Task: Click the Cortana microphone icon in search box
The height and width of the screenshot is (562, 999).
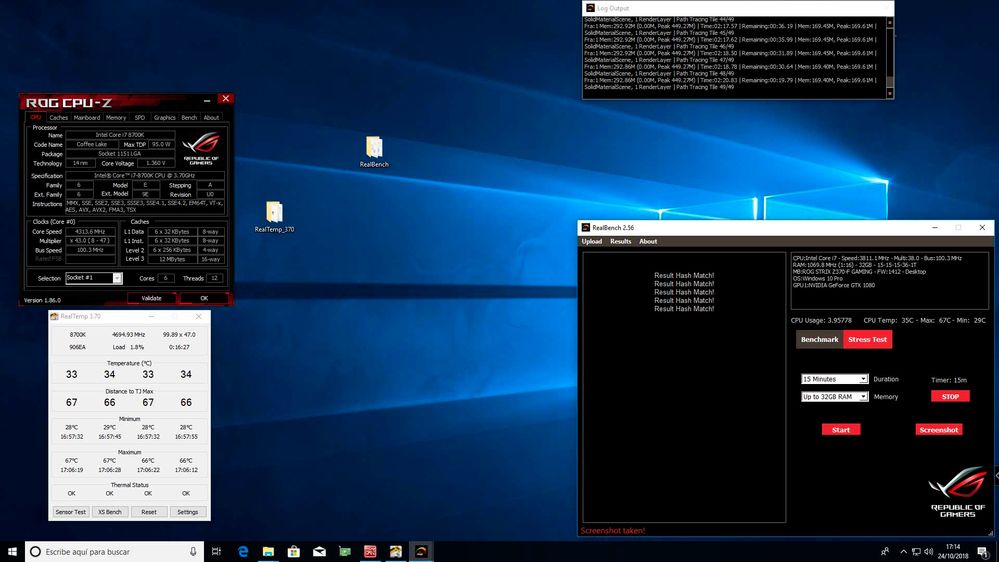Action: tap(193, 551)
